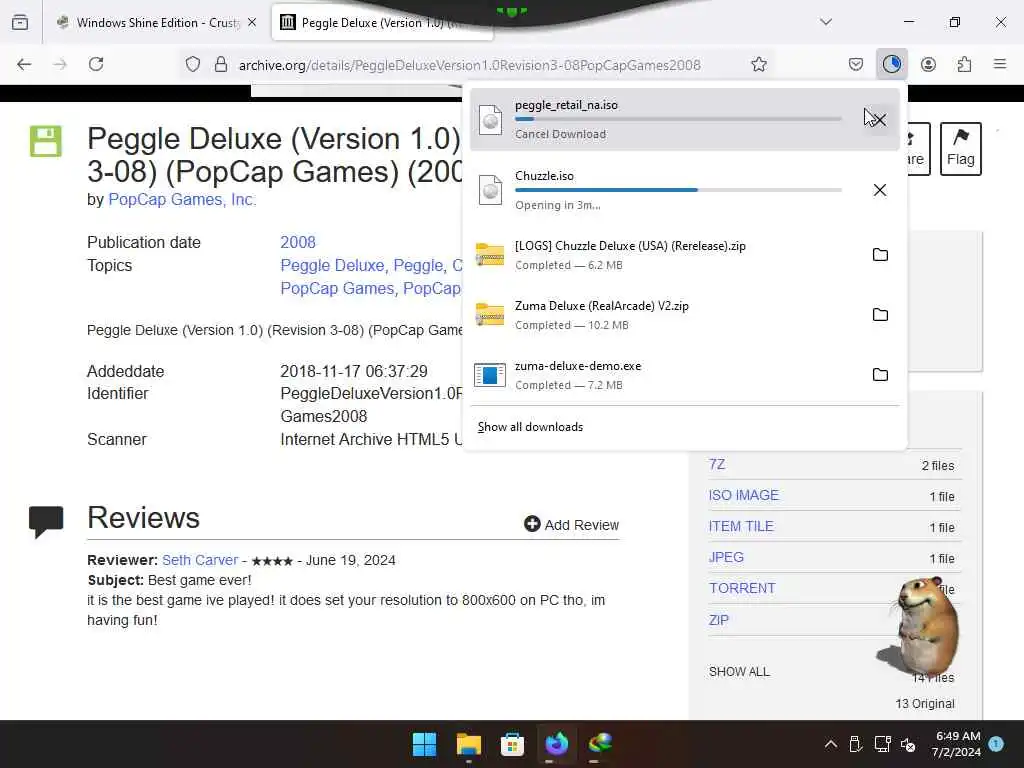Open Microsoft Store from the taskbar

[513, 744]
